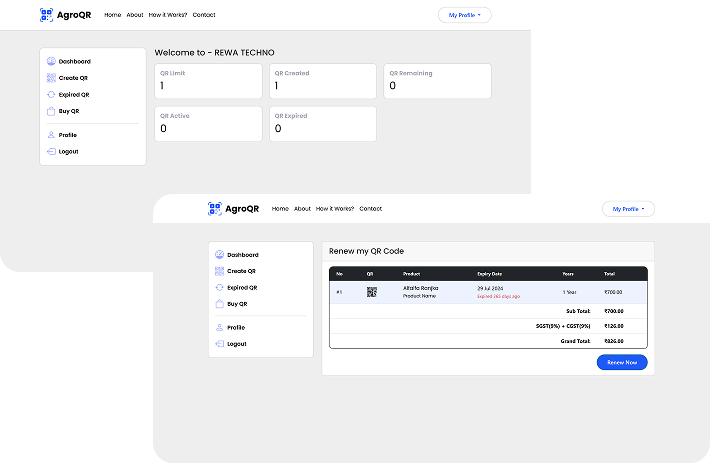Click the Dashboard icon in the upper window sidebar
This screenshot has height=463, width=710.
coord(51,61)
